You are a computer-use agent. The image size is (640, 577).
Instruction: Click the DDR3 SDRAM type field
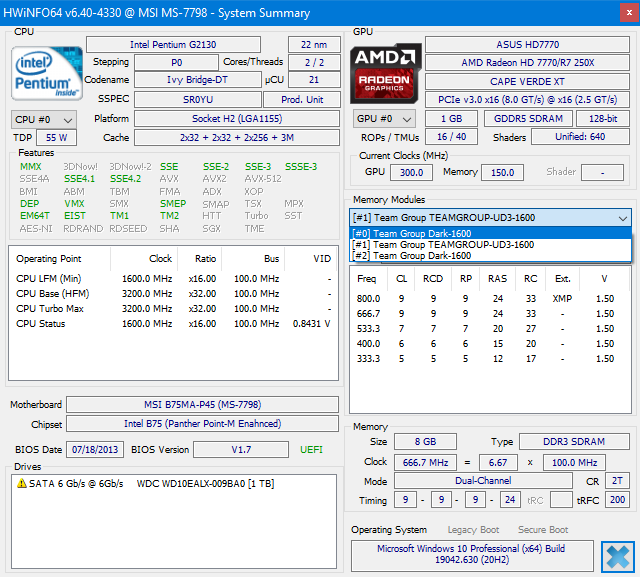tap(574, 442)
